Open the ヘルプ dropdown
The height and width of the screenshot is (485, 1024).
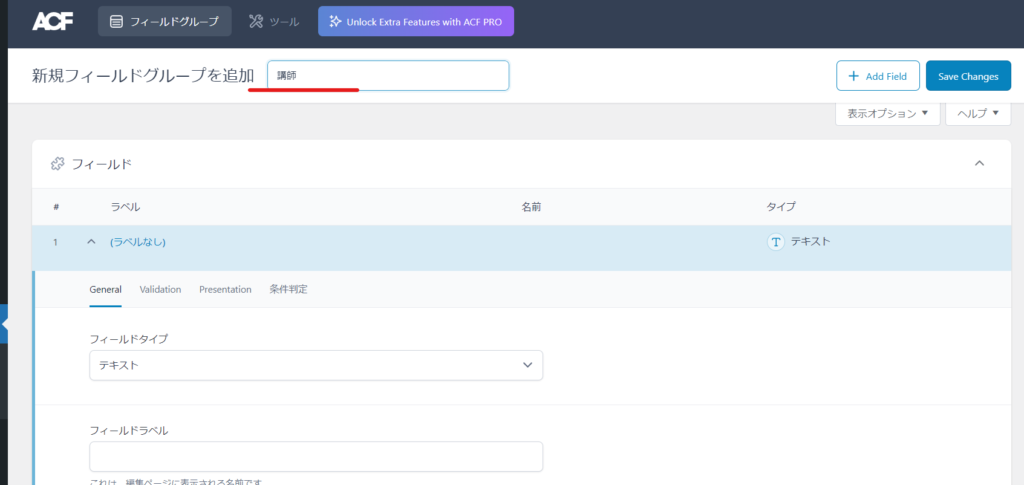point(977,113)
